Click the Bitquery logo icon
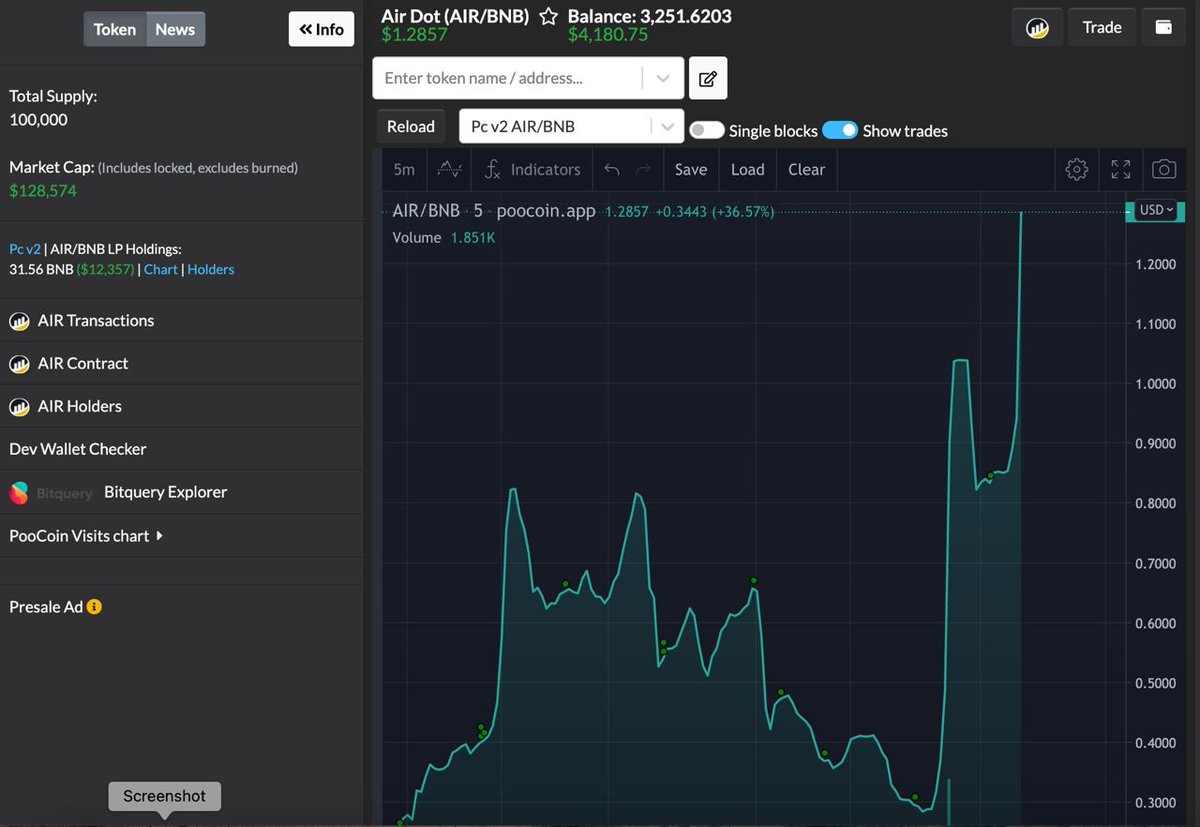 click(x=19, y=493)
